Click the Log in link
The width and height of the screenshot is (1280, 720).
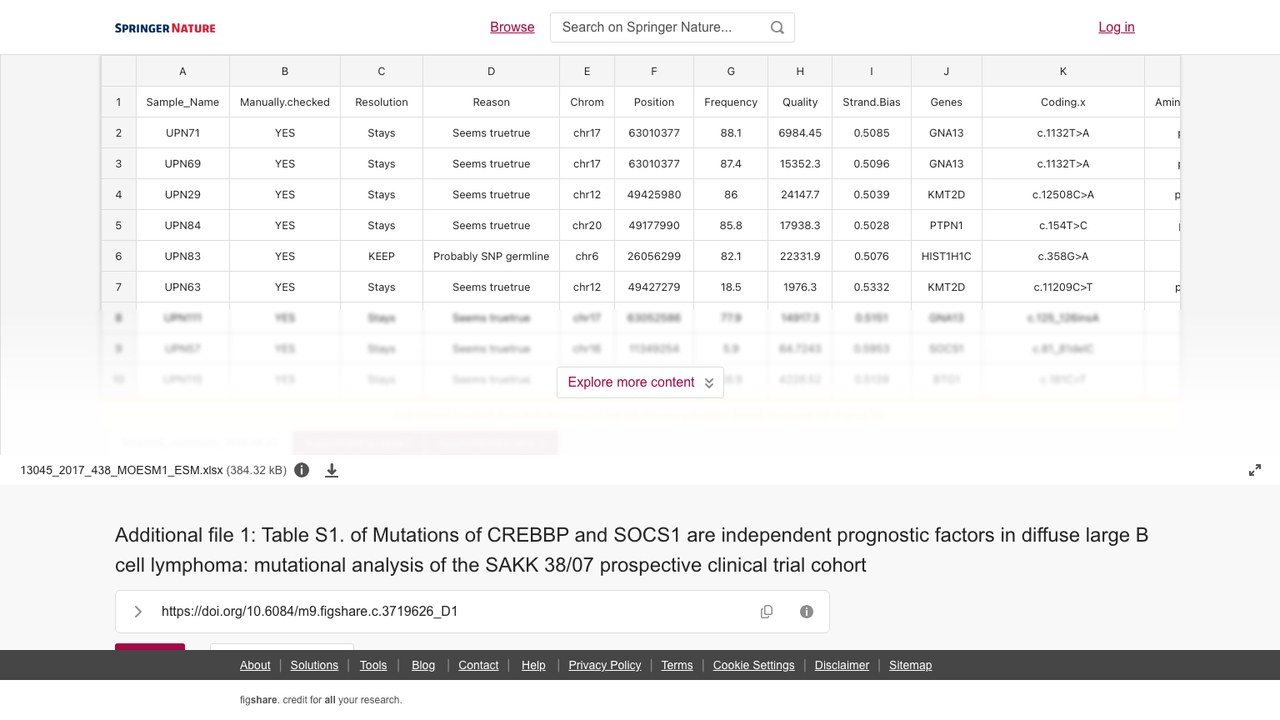[1116, 27]
